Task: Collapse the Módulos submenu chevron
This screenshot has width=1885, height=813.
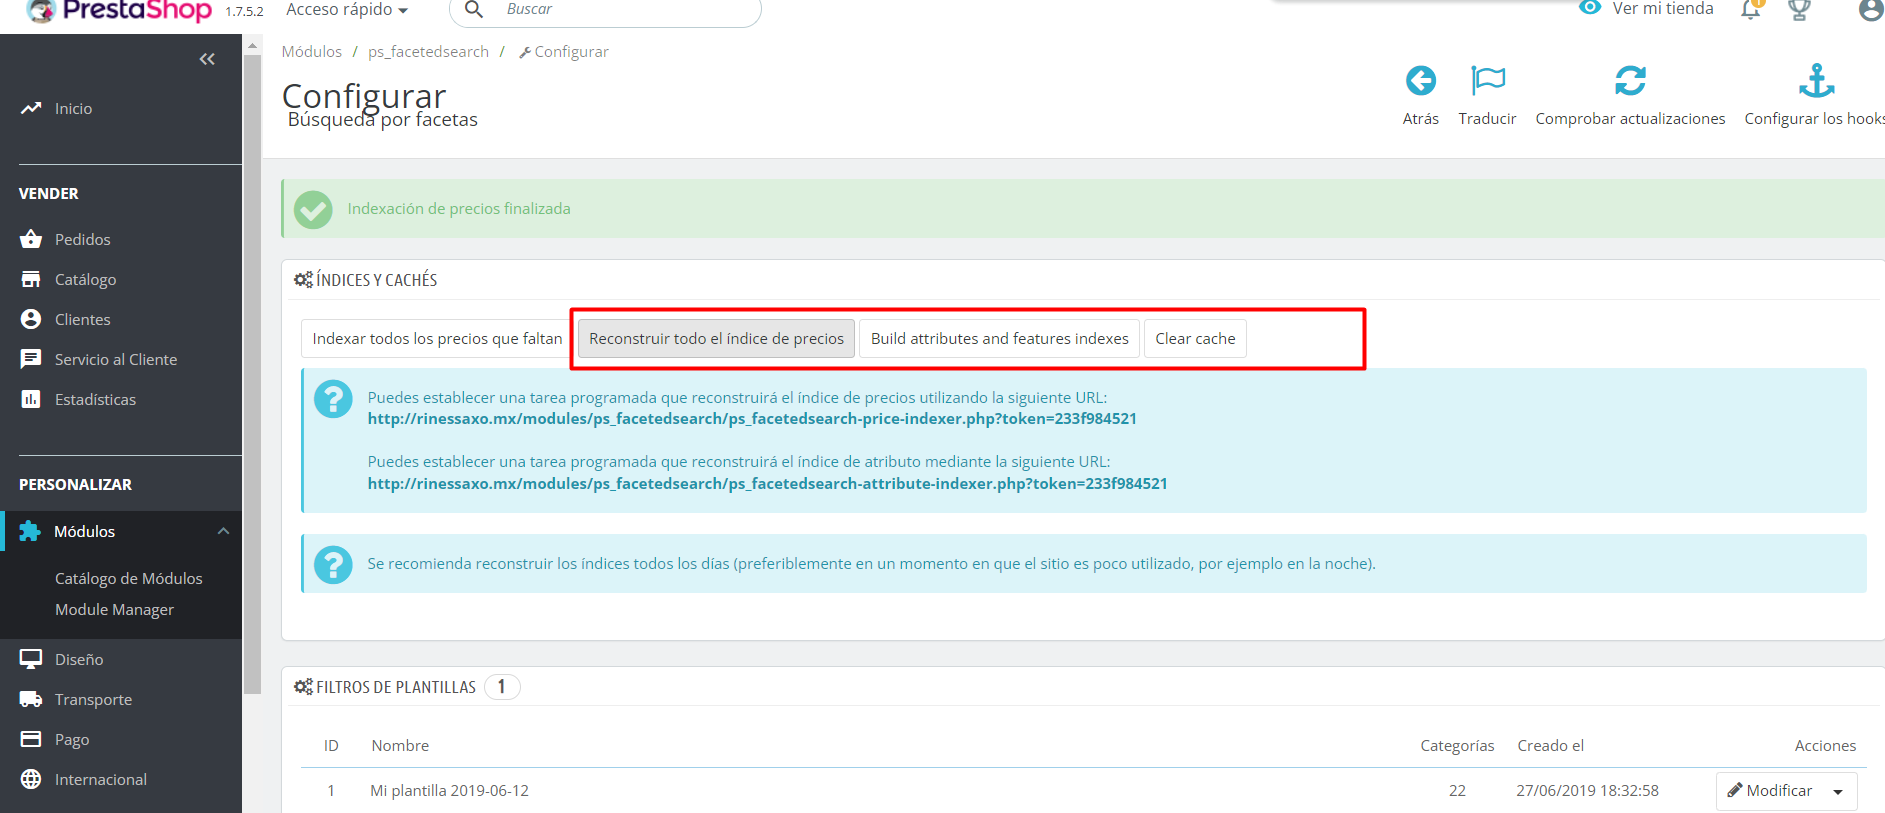Action: point(223,531)
